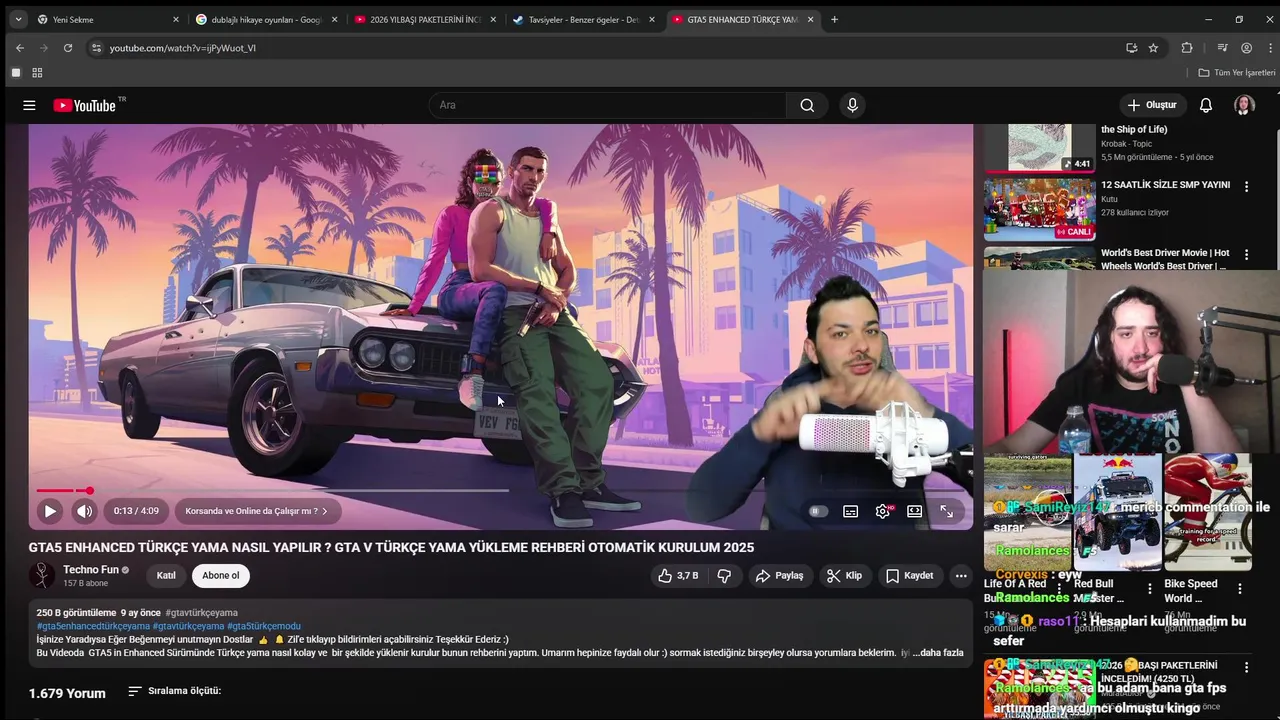
Task: Open options for World's Best Driver Movie
Action: [1246, 254]
